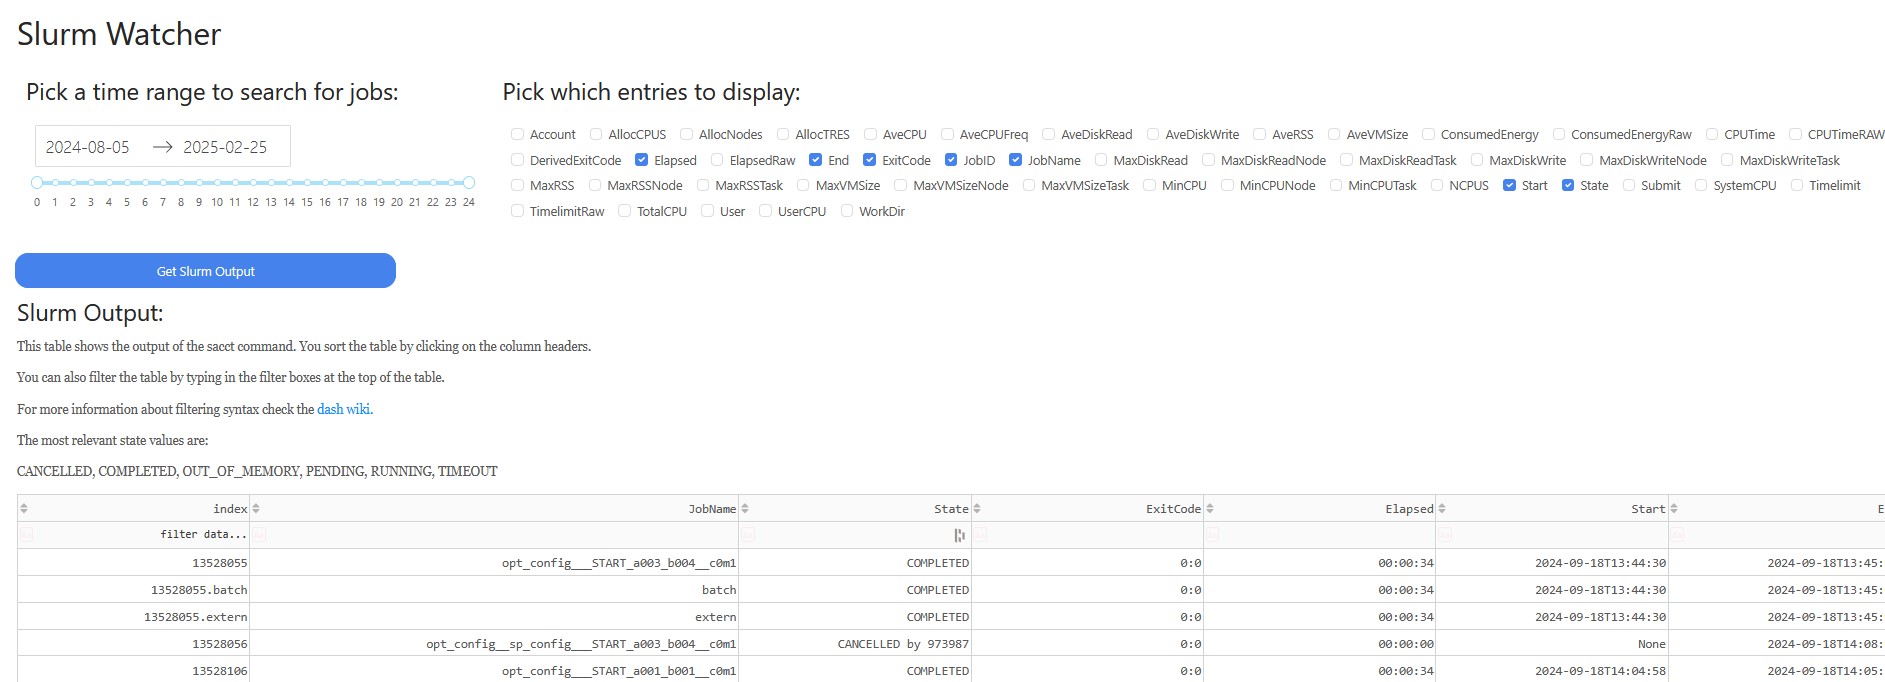Open the dash wiki link
This screenshot has width=1885, height=682.
pos(344,409)
